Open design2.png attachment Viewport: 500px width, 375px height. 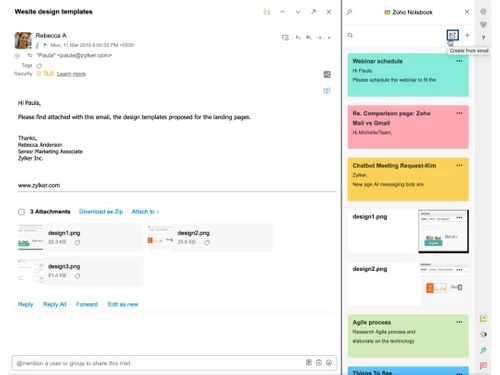coord(210,237)
